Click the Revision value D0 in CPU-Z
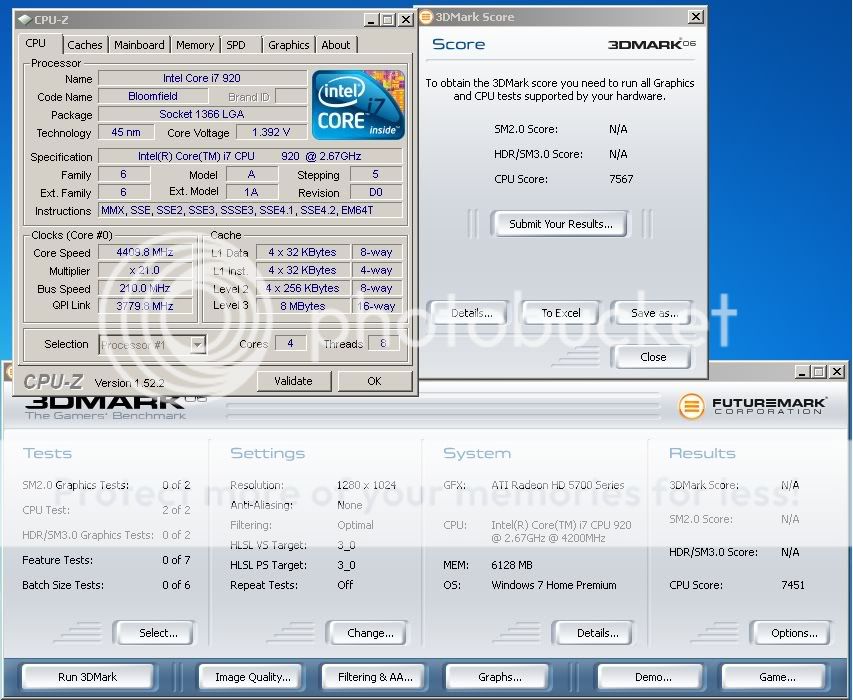Image resolution: width=853 pixels, height=700 pixels. (376, 192)
